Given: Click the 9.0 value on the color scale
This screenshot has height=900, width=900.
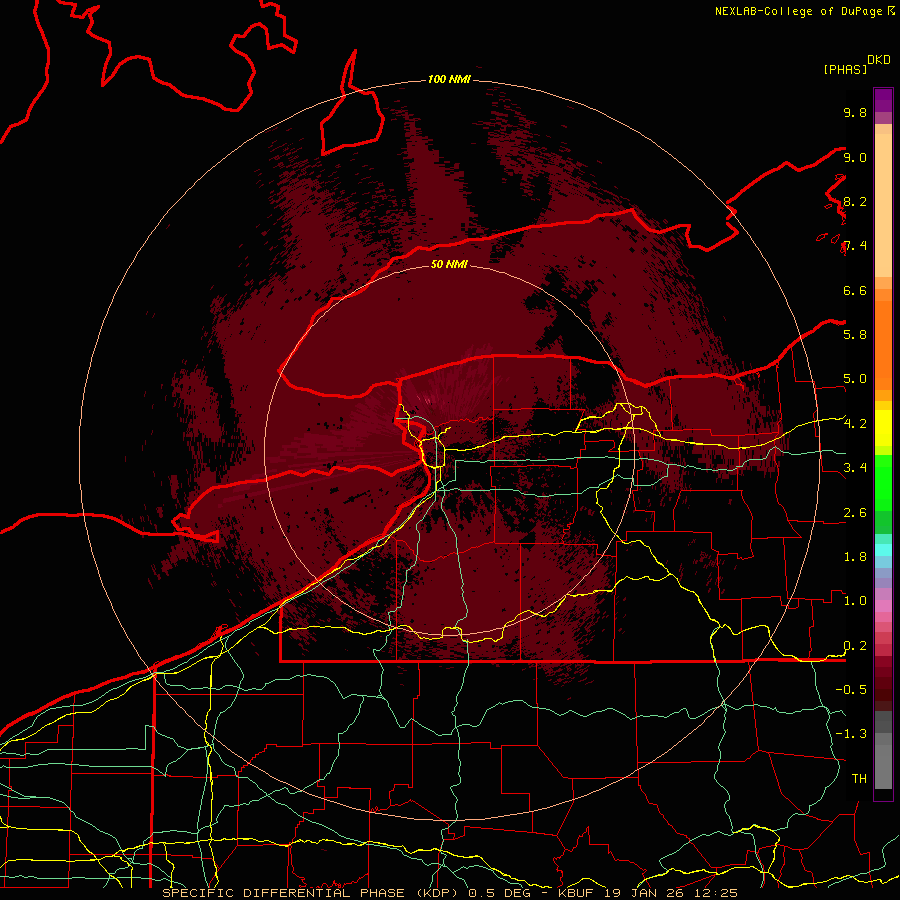Looking at the screenshot, I should 855,157.
